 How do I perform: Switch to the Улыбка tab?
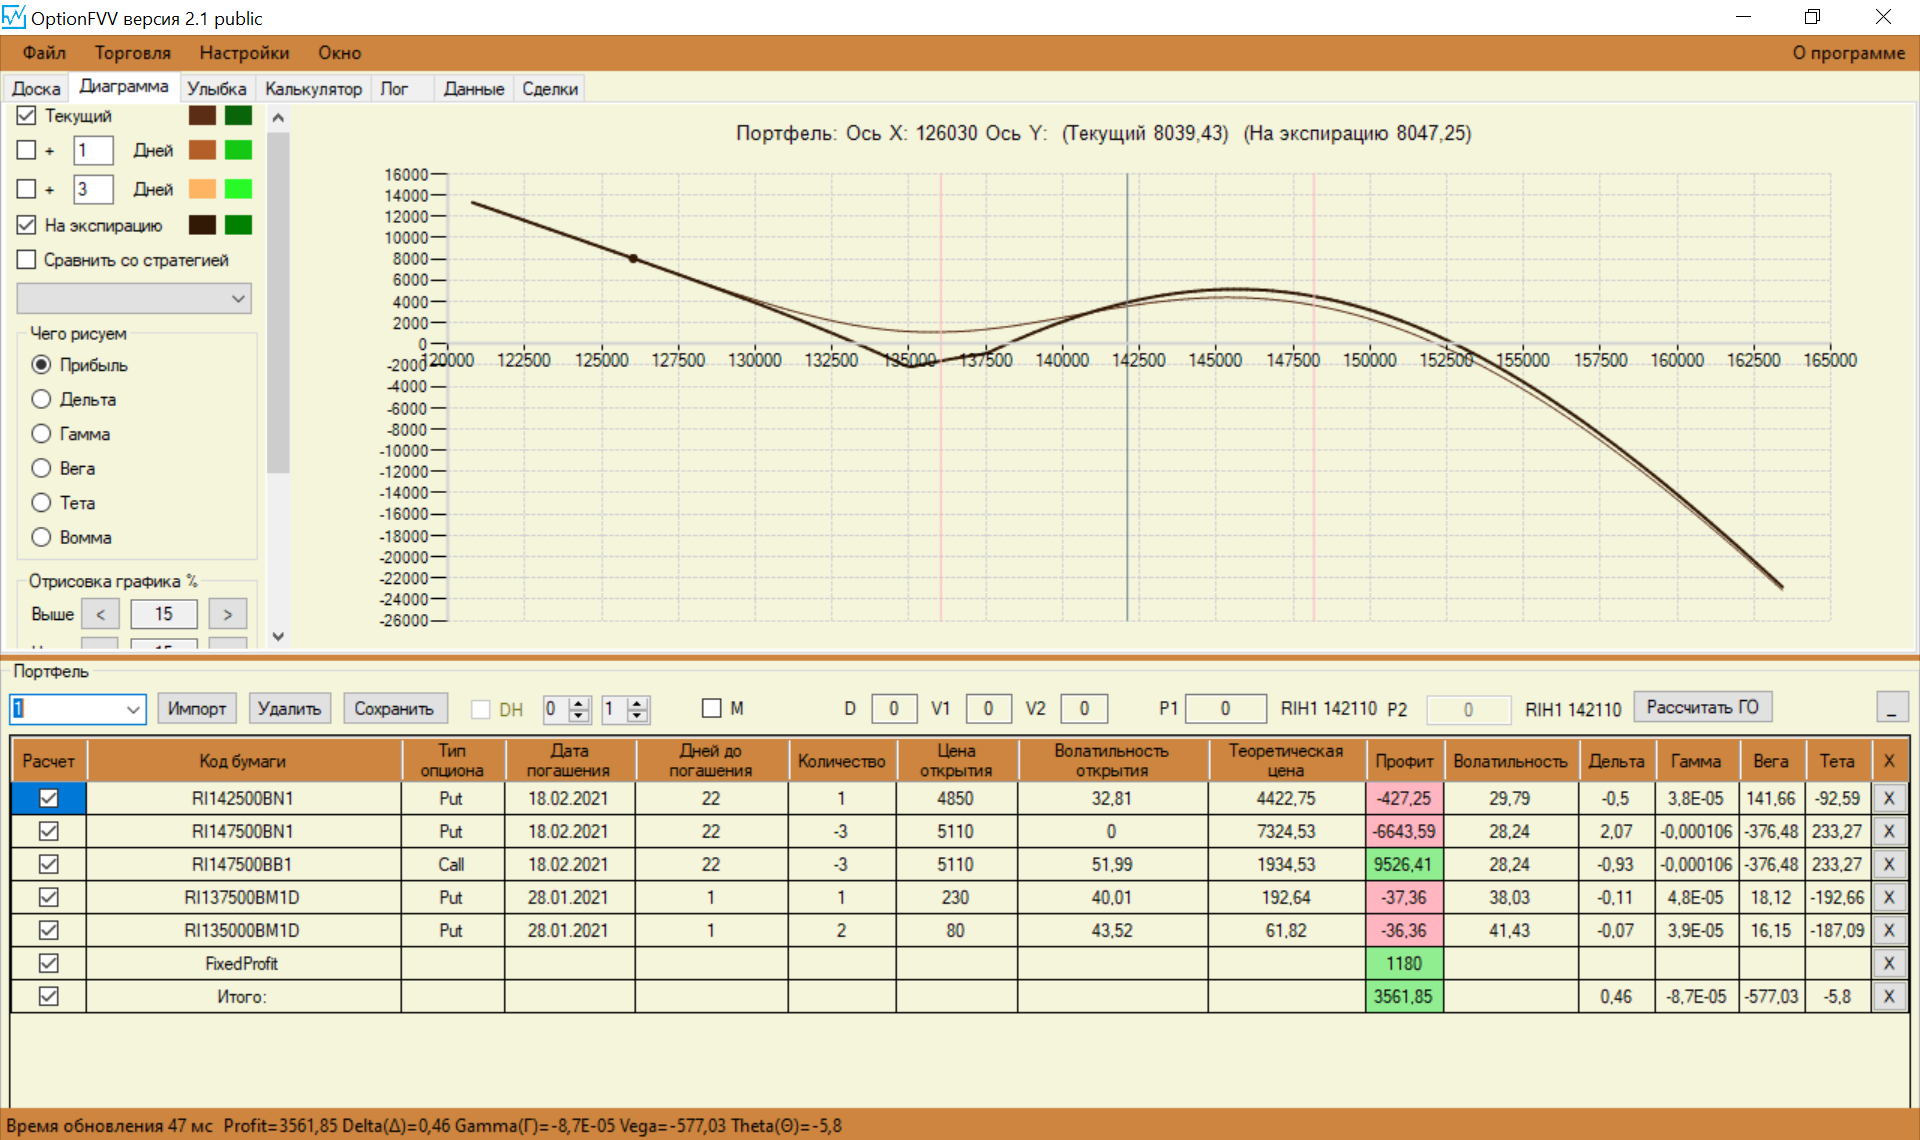click(216, 89)
